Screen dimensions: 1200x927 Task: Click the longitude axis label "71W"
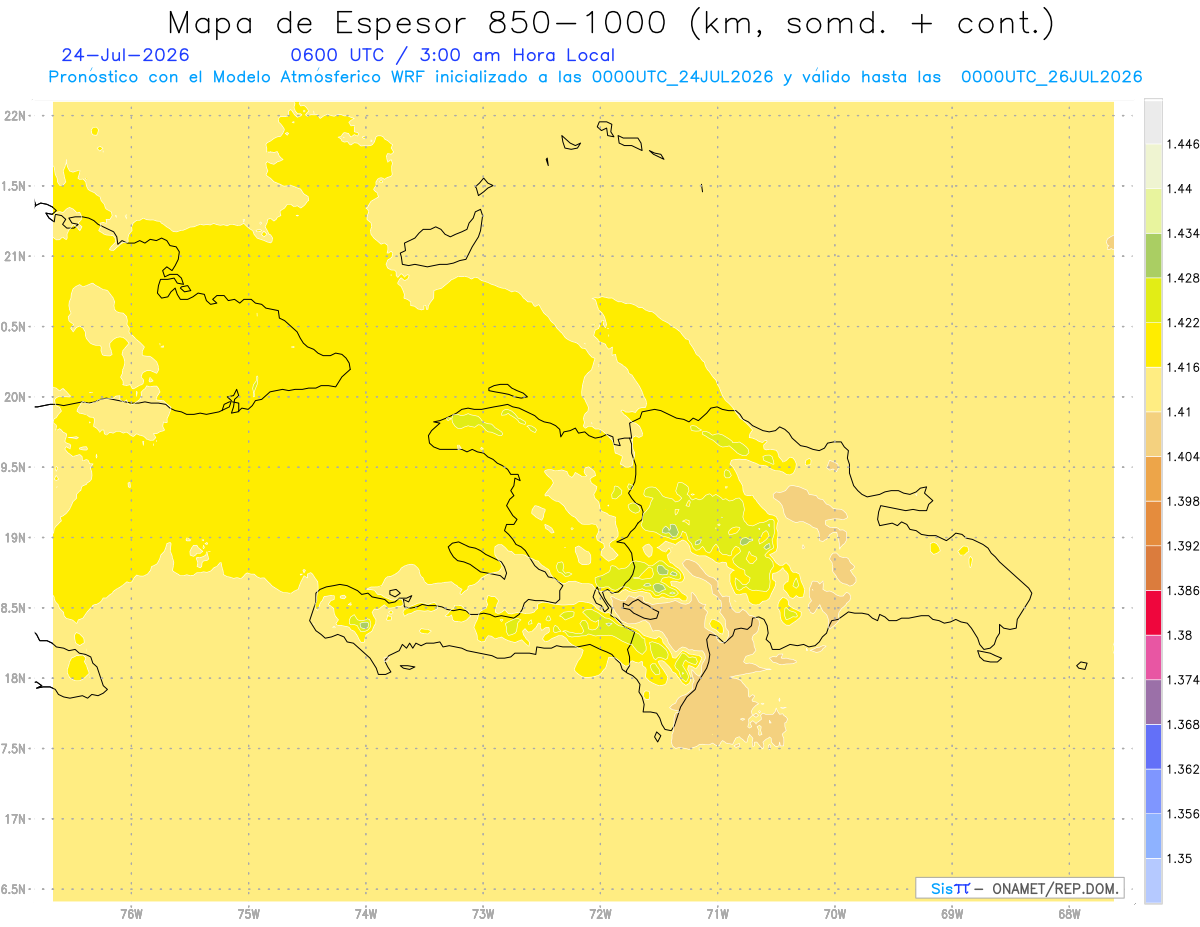pyautogui.click(x=717, y=914)
